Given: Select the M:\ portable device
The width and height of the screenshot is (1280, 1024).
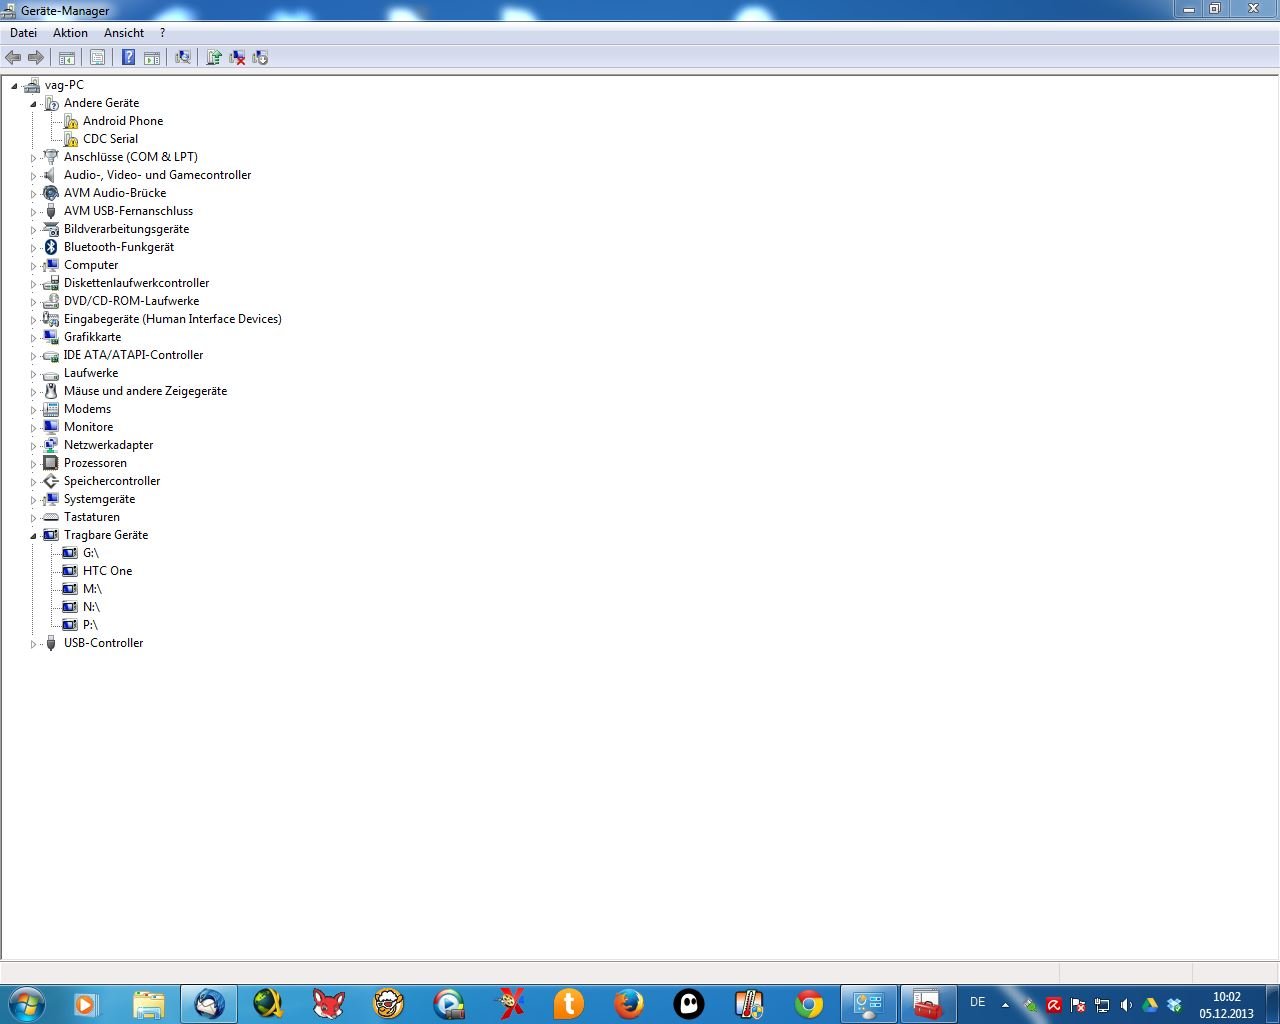Looking at the screenshot, I should point(92,589).
